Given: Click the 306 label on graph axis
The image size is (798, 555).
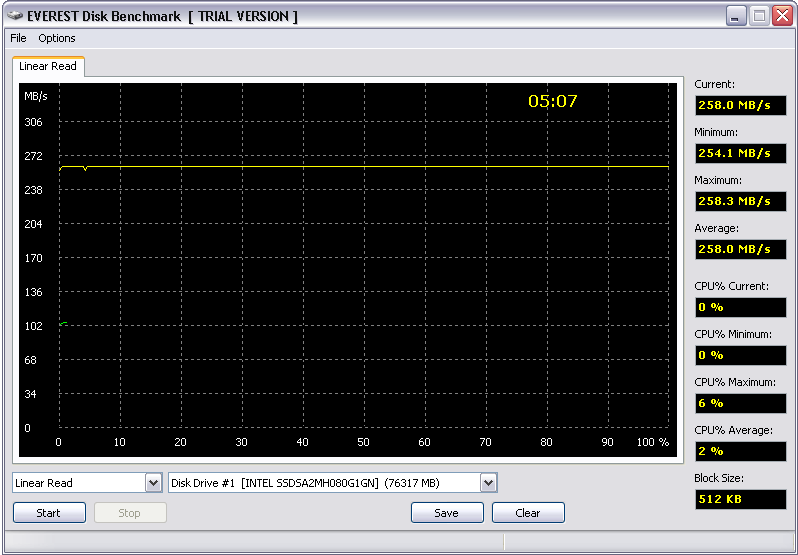Looking at the screenshot, I should [34, 122].
